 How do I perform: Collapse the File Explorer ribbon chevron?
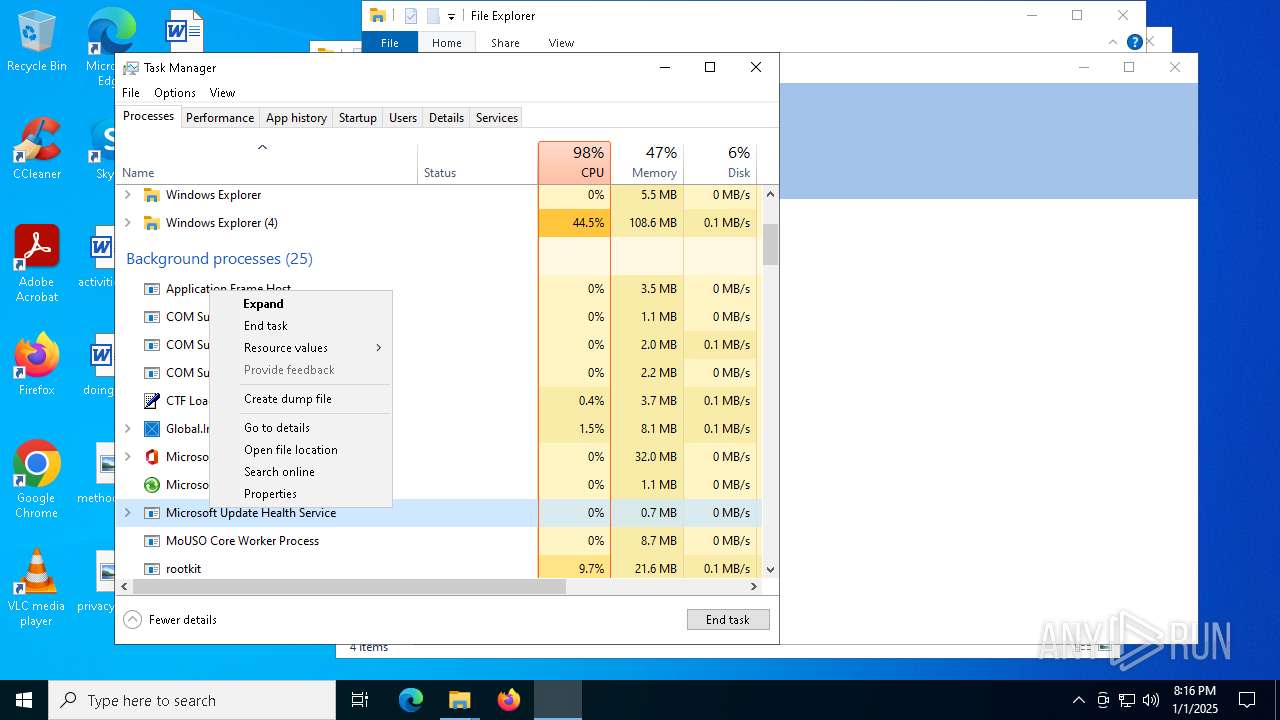click(1113, 42)
